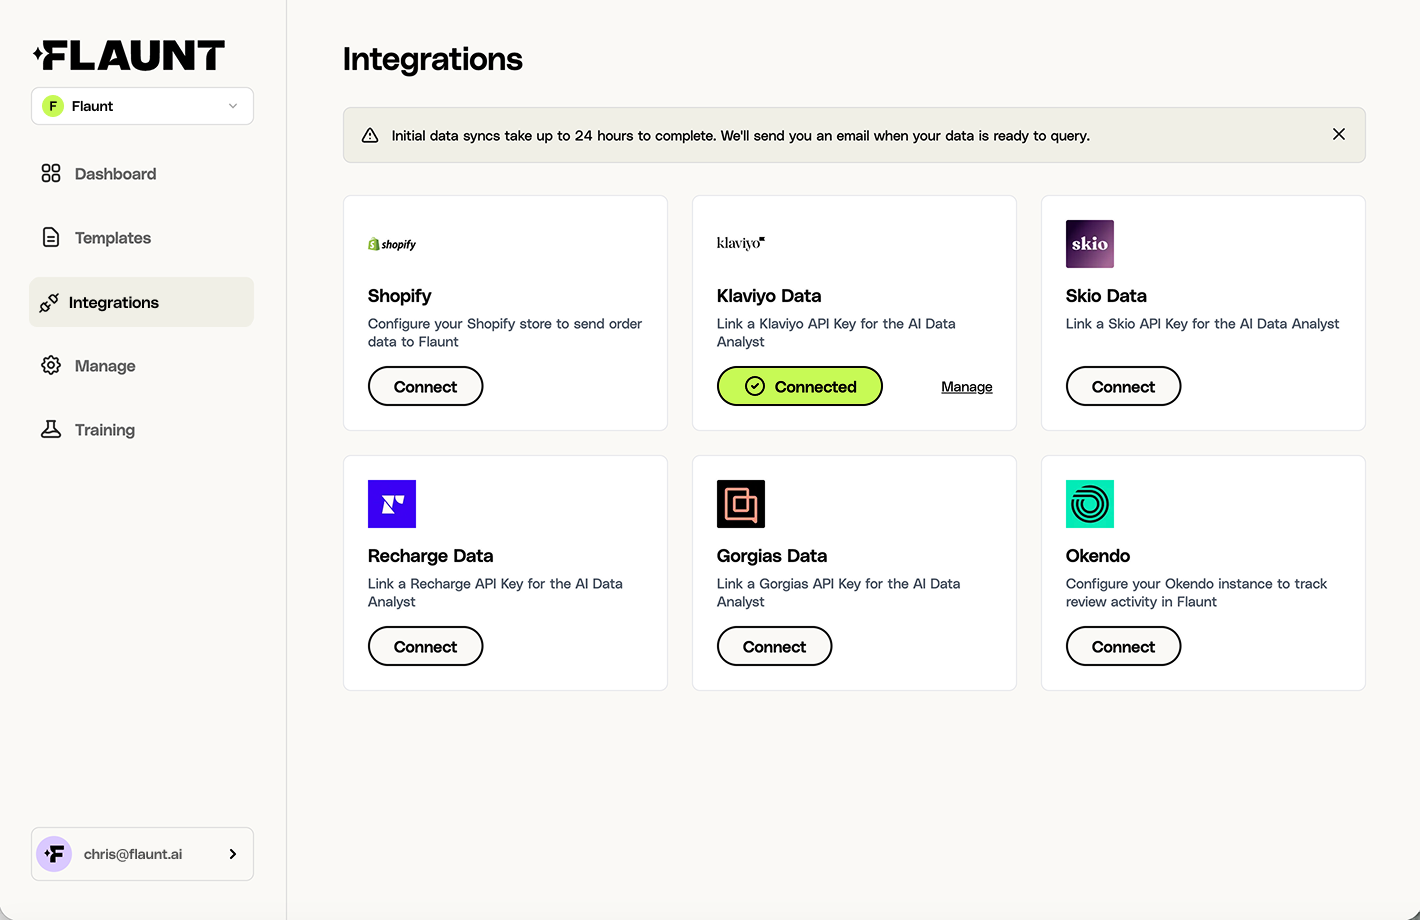Click the Skio logo icon
The height and width of the screenshot is (920, 1420).
click(x=1089, y=244)
